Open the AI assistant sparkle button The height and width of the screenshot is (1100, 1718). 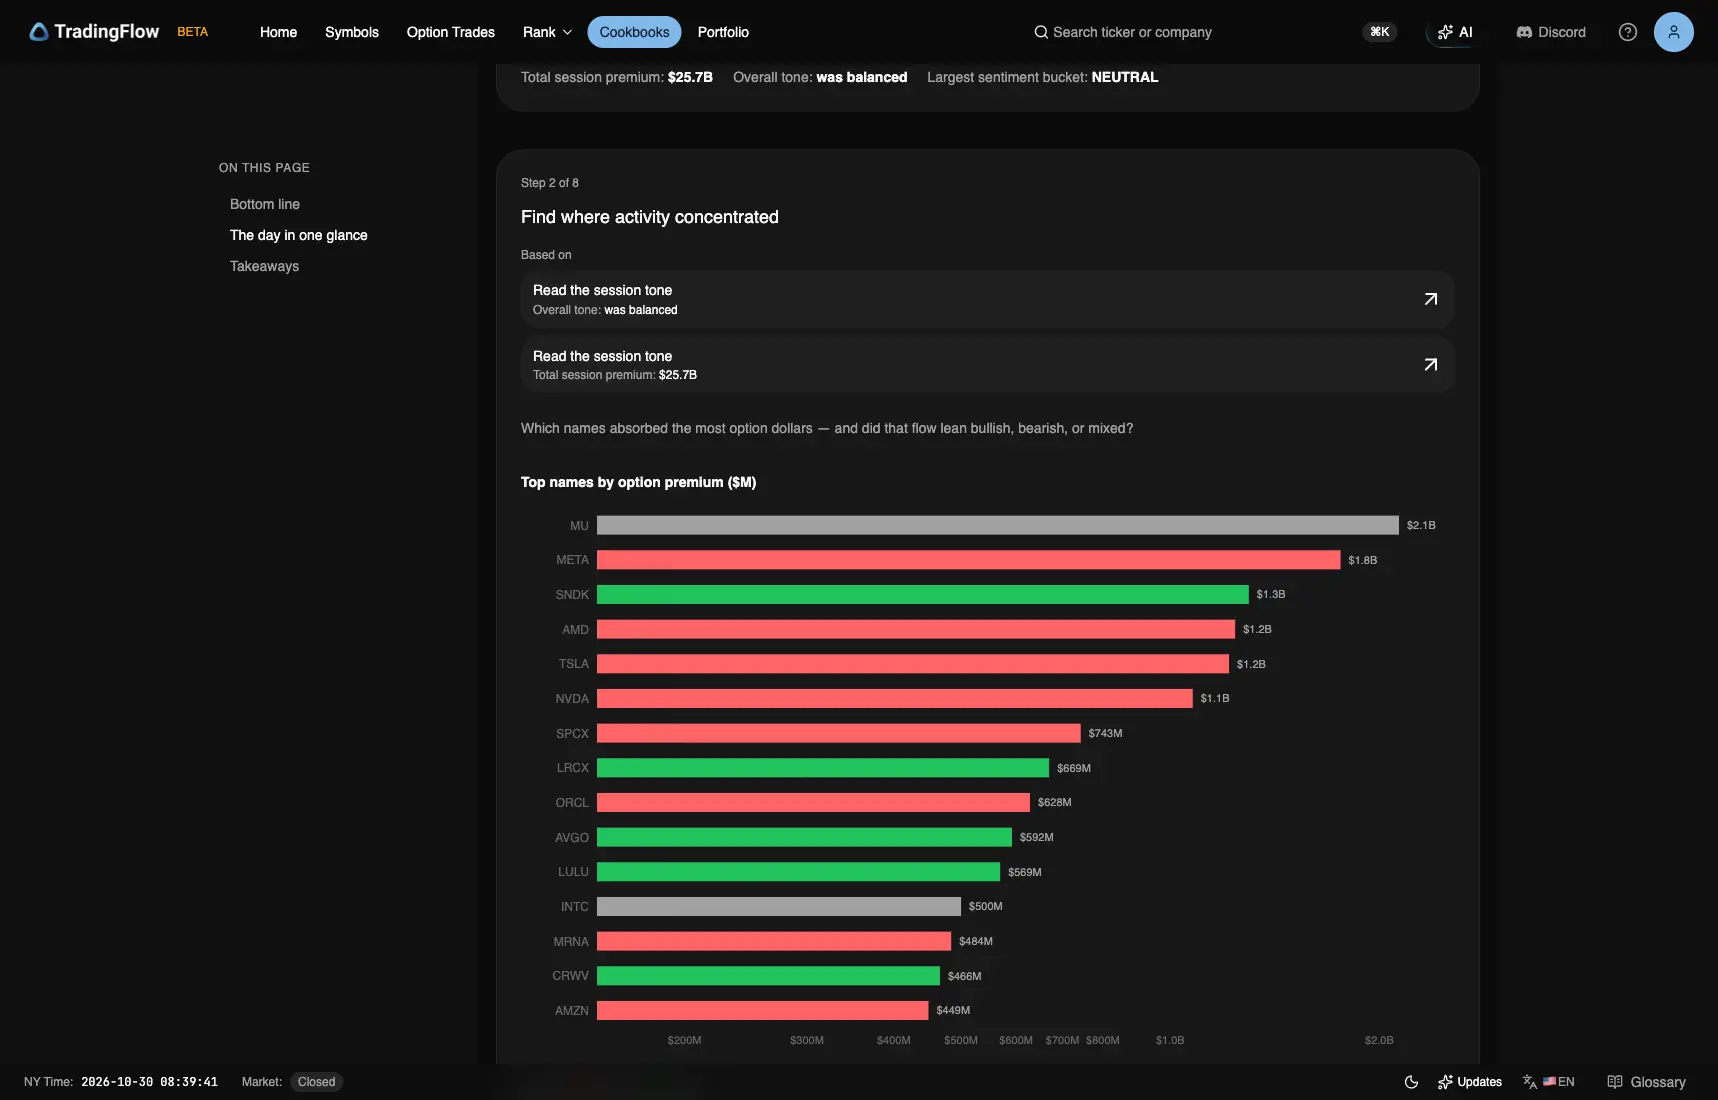pyautogui.click(x=1455, y=32)
